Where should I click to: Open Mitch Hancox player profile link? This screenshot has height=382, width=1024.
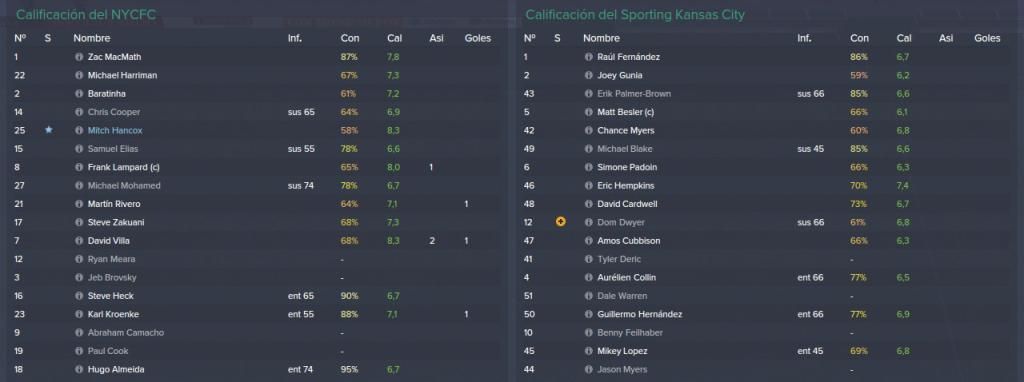tap(115, 131)
